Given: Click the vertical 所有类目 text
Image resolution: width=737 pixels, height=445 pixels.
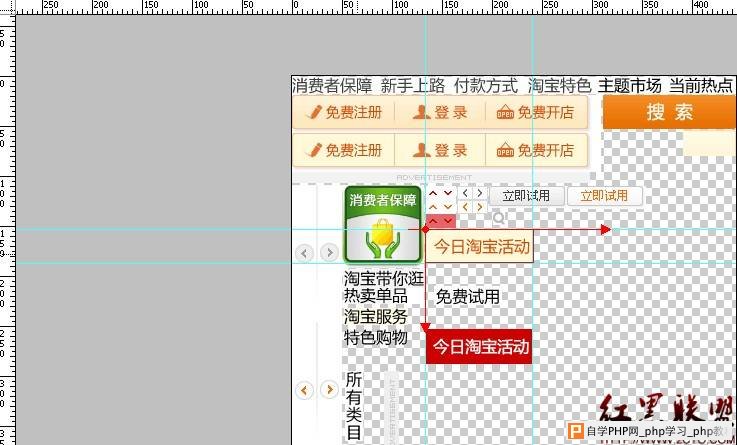Looking at the screenshot, I should click(x=354, y=406).
